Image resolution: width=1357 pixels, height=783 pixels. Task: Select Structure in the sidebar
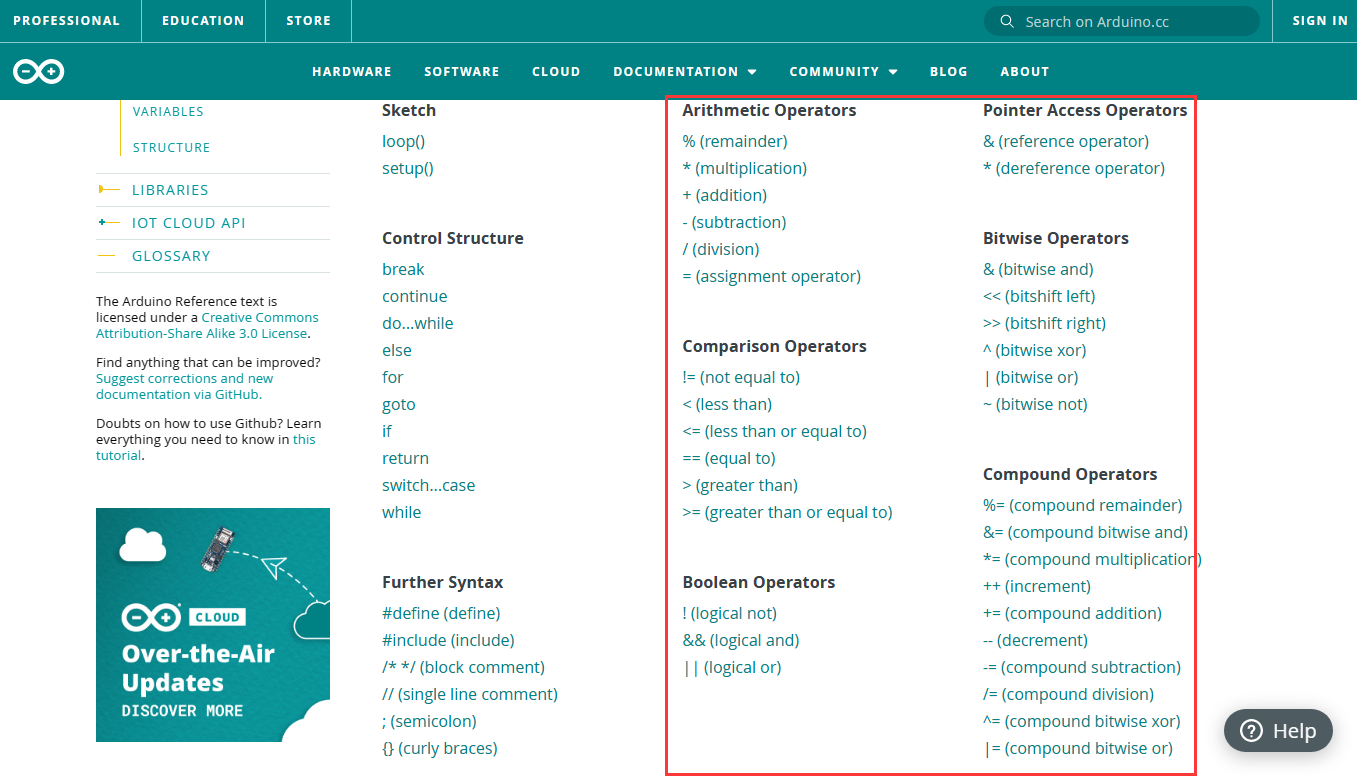[x=171, y=147]
